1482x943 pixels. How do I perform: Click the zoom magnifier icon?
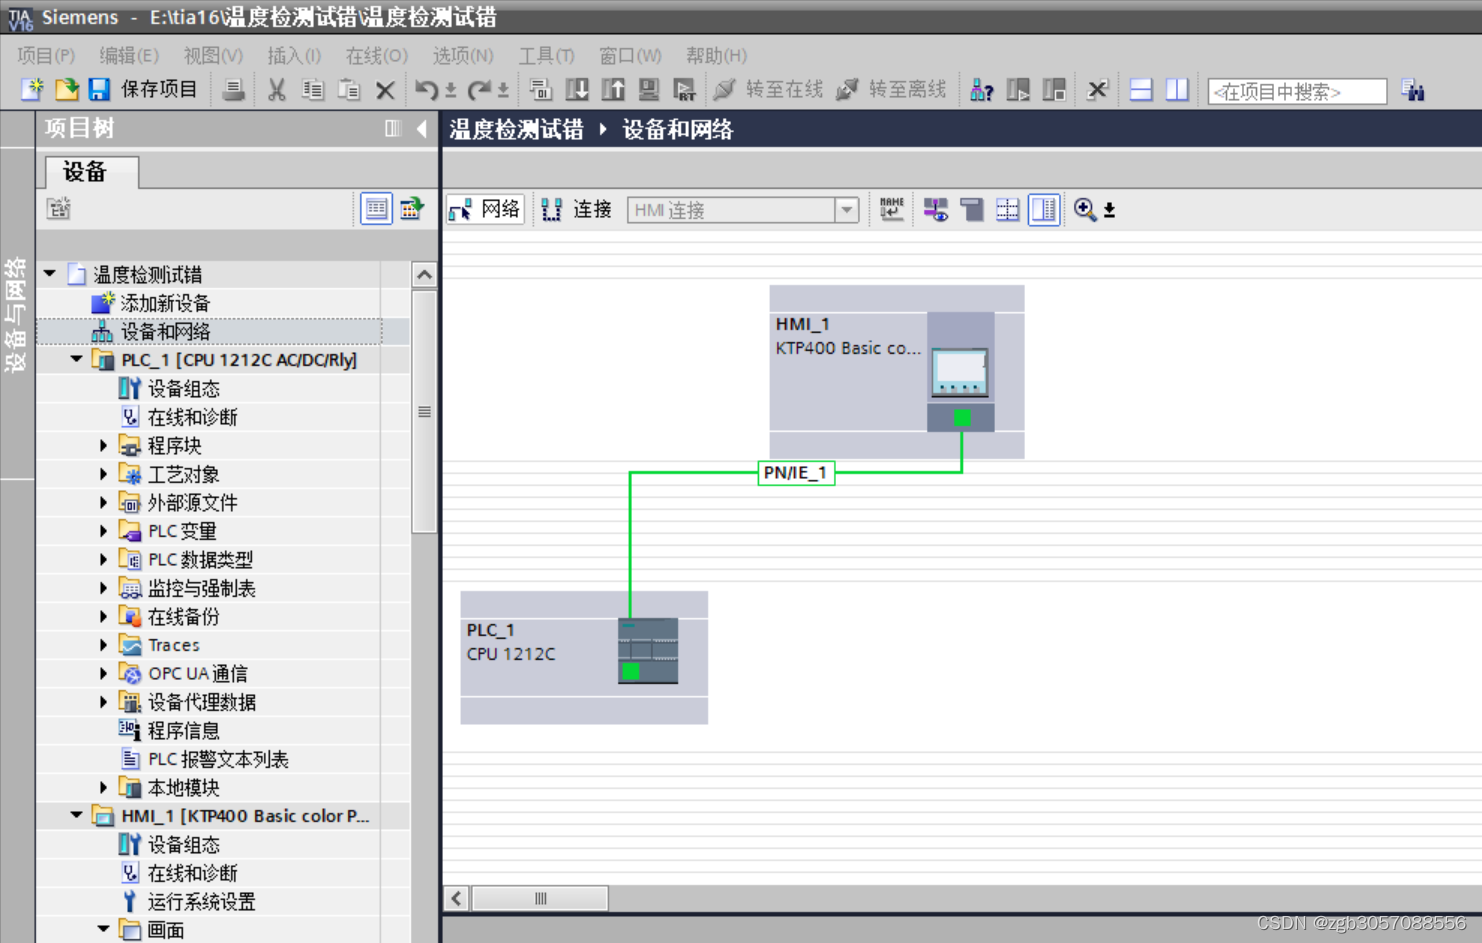(x=1085, y=209)
